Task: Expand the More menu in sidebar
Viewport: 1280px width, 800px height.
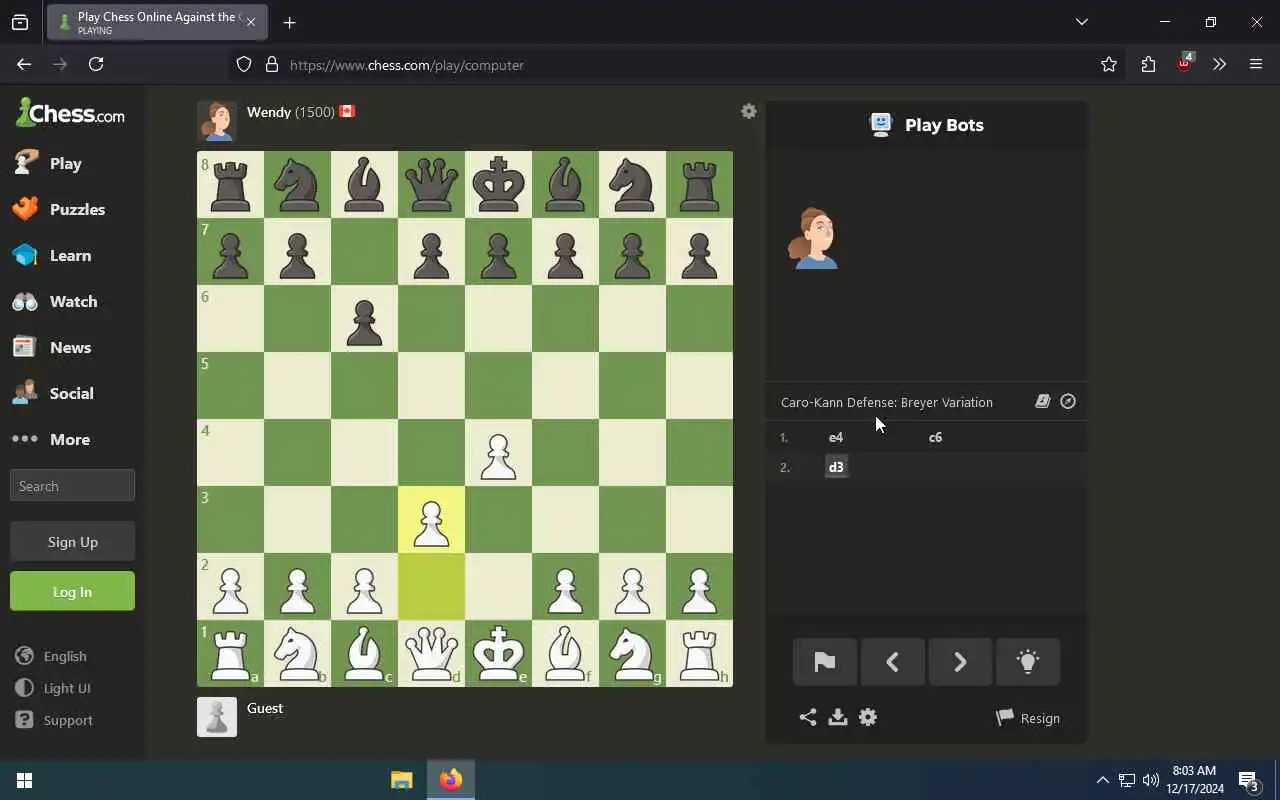Action: (51, 439)
